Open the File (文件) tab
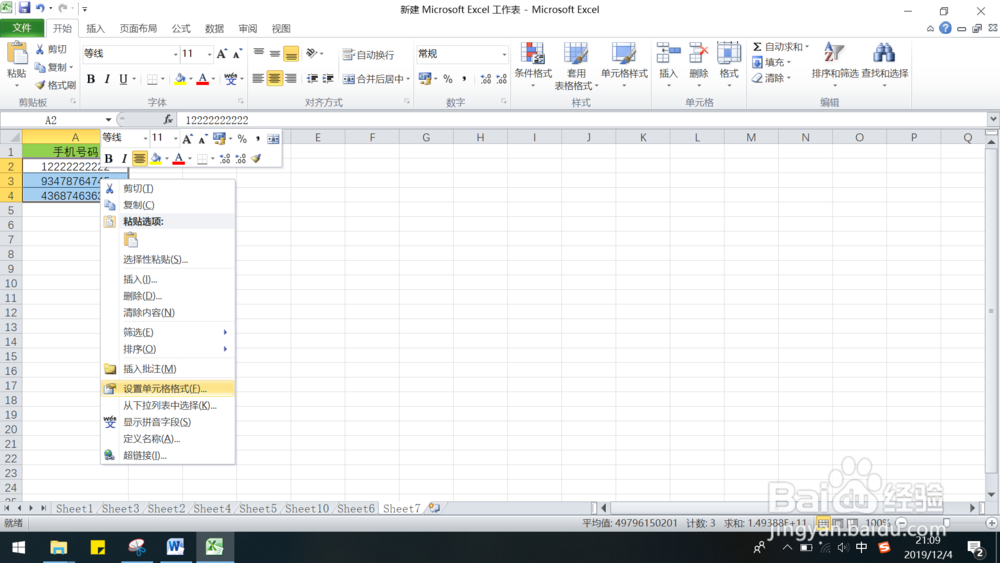 click(22, 28)
